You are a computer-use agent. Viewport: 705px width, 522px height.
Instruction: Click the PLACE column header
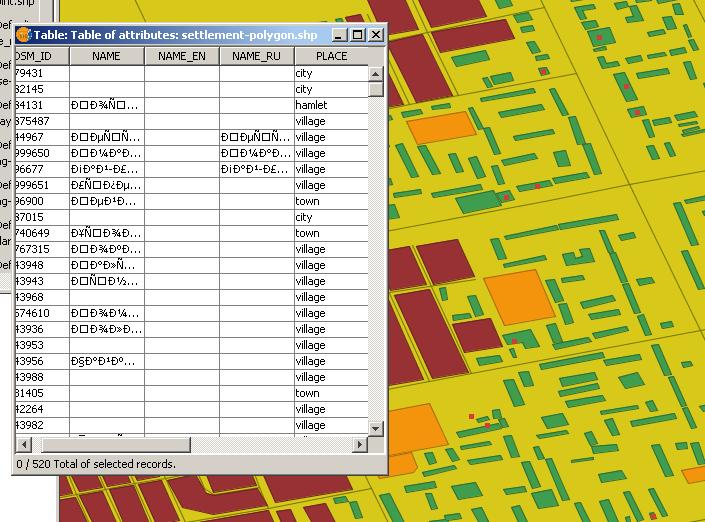point(331,56)
